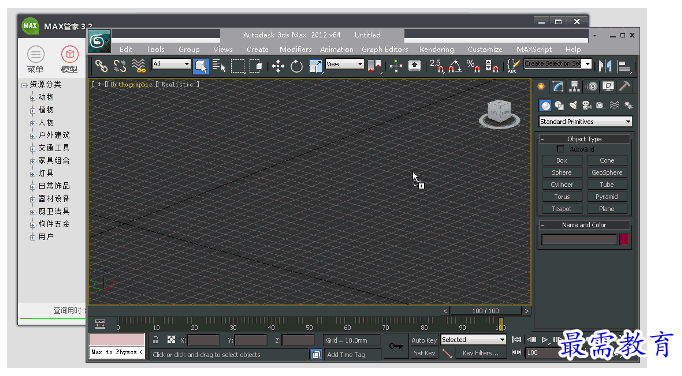Click the Align tool icon
Viewport: 682px width, 376px height.
624,66
